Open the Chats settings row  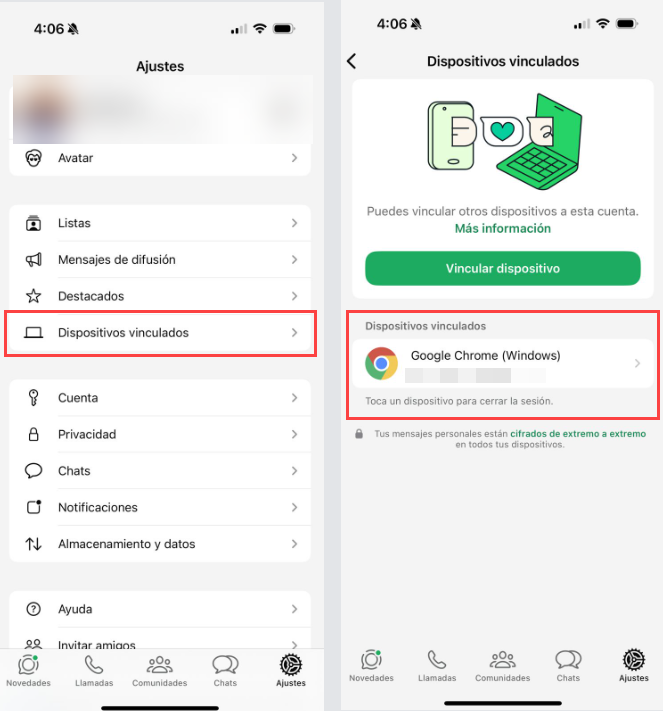pos(160,471)
